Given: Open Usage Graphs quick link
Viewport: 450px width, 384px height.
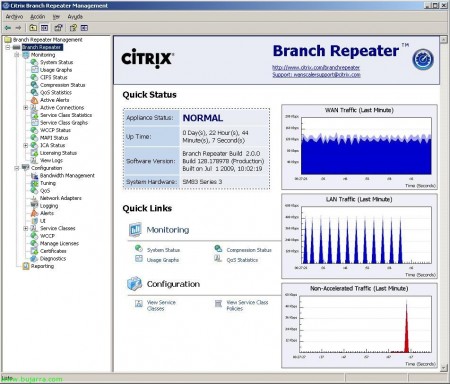Looking at the screenshot, I should tap(163, 260).
